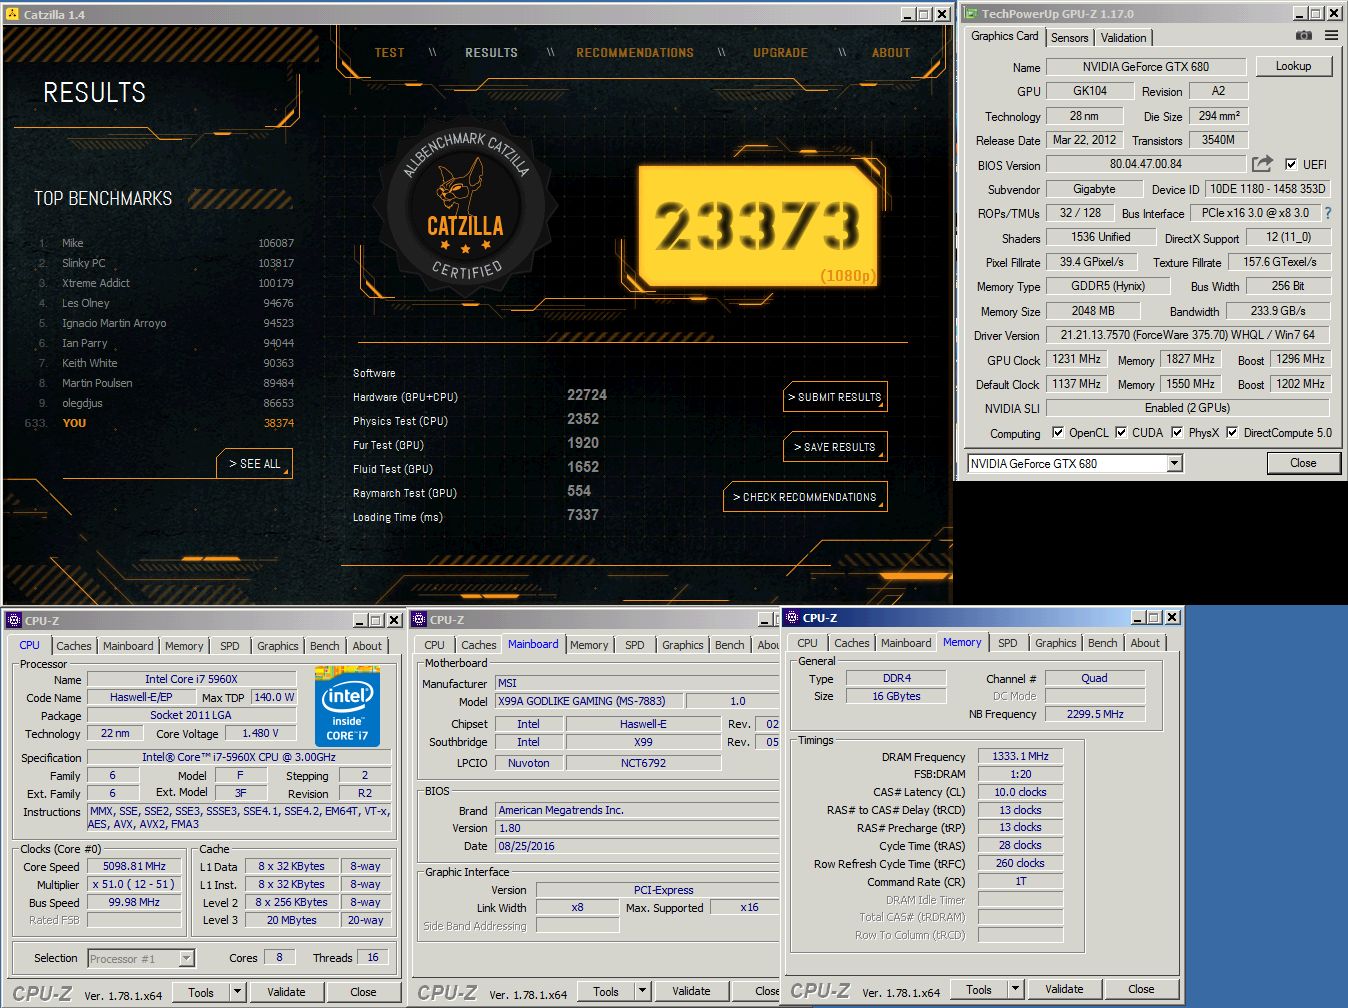The image size is (1348, 1008).
Task: Click the Catzilla Certified badge logo
Action: (466, 205)
